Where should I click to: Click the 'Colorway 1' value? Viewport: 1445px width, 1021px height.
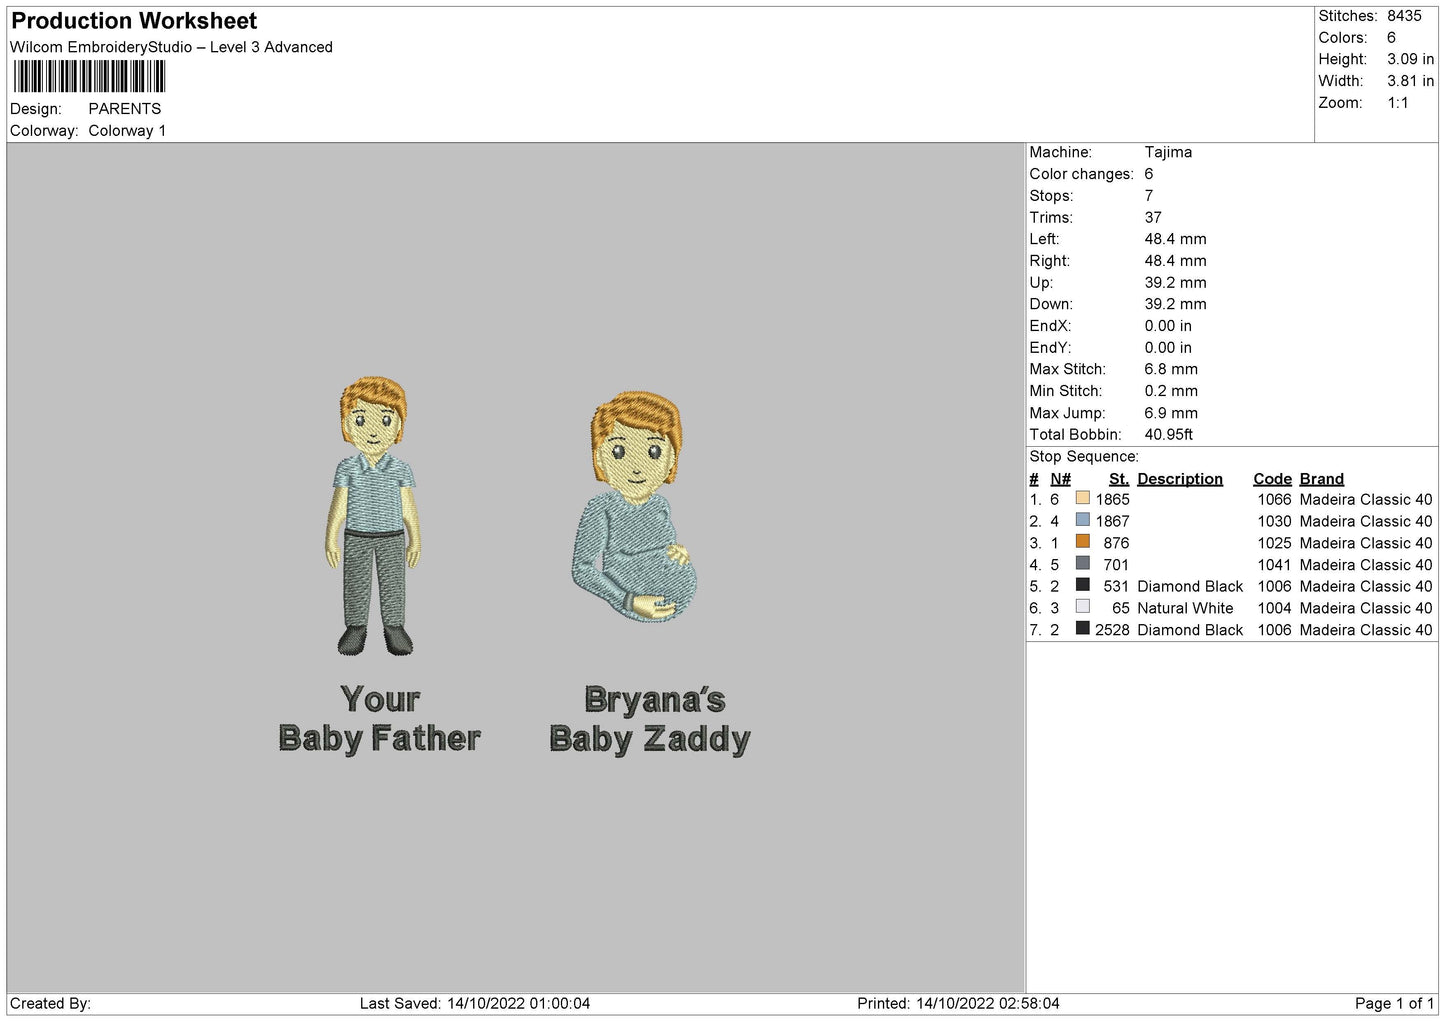click(x=127, y=131)
